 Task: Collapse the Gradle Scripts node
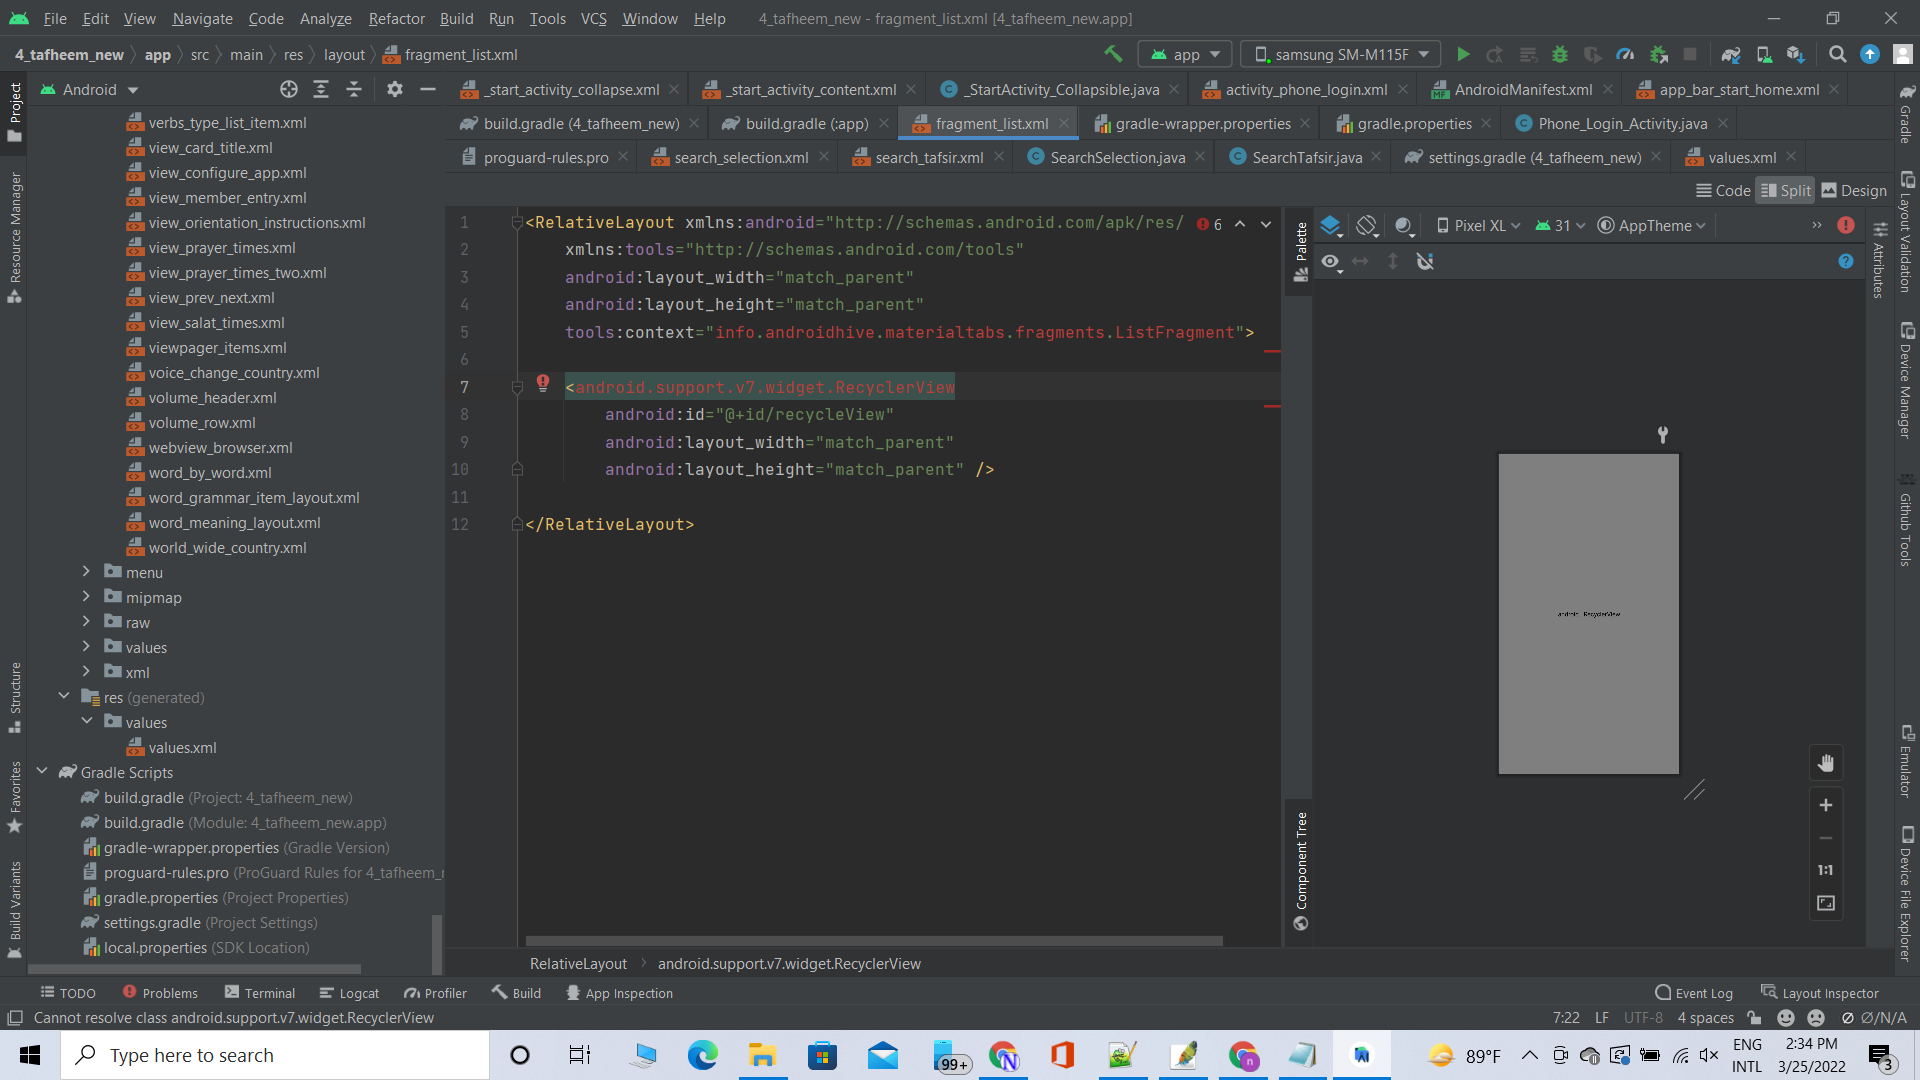pos(42,772)
